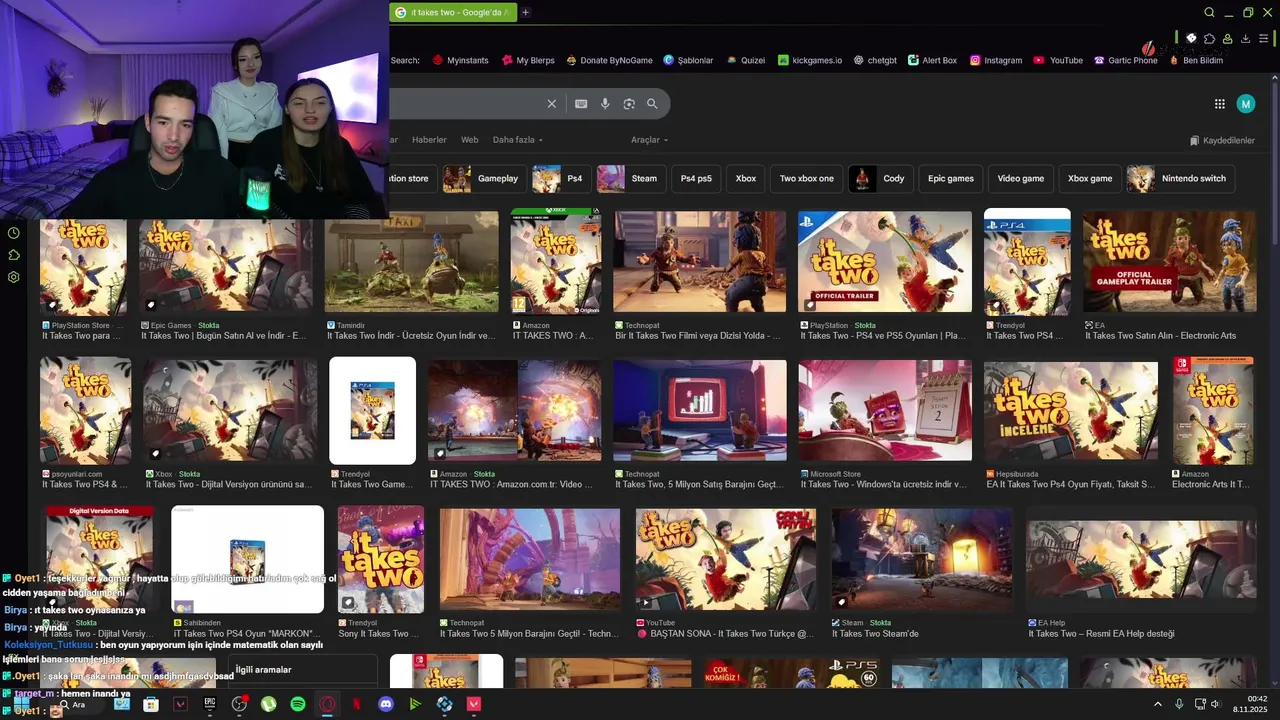
Task: Filter results by Steam chip
Action: [x=631, y=179]
